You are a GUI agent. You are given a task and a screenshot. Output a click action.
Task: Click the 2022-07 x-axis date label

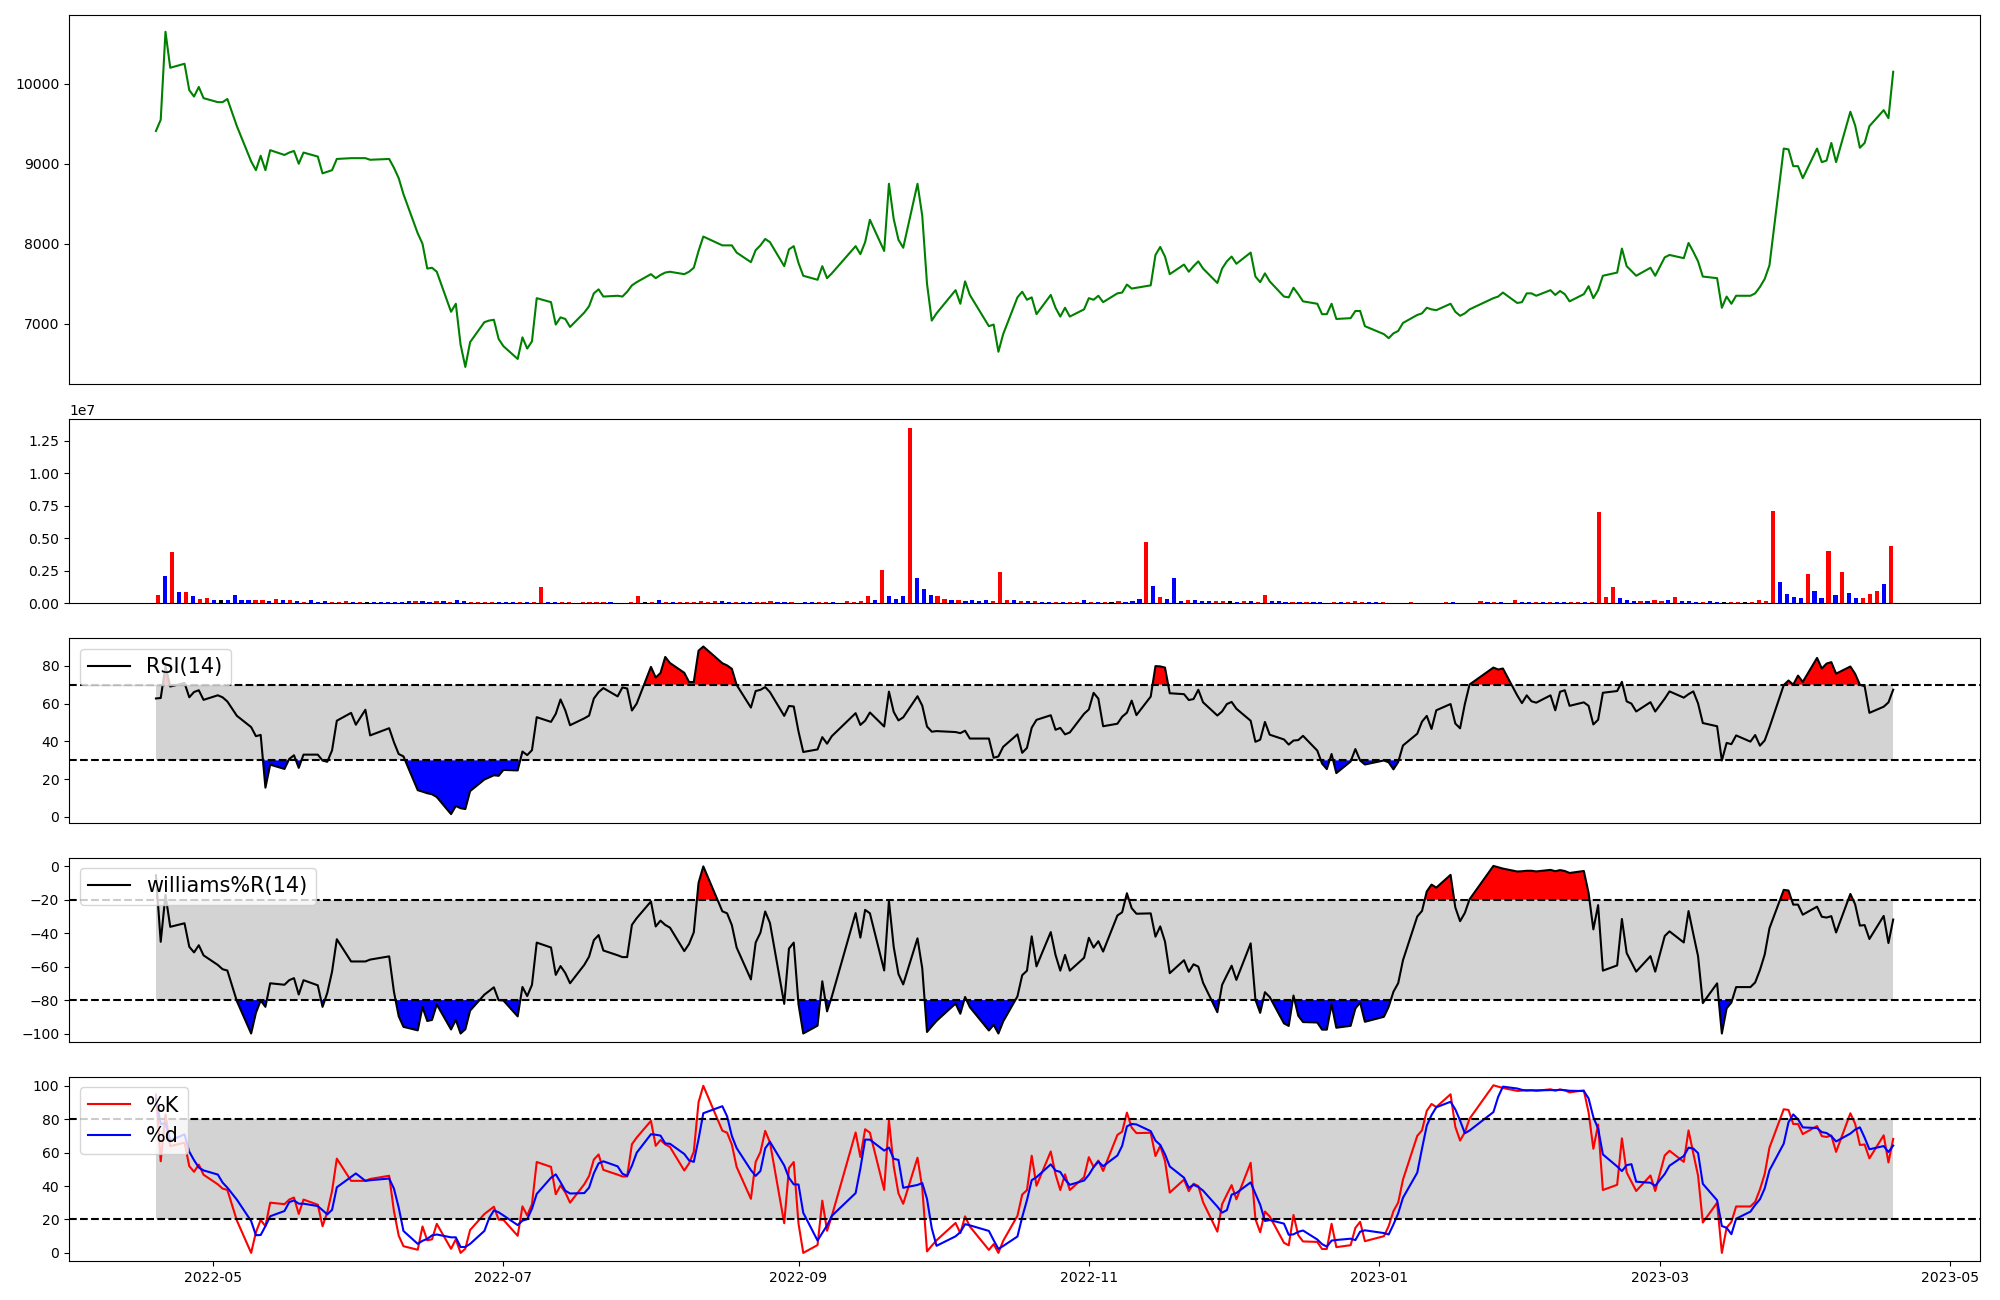coord(502,1277)
